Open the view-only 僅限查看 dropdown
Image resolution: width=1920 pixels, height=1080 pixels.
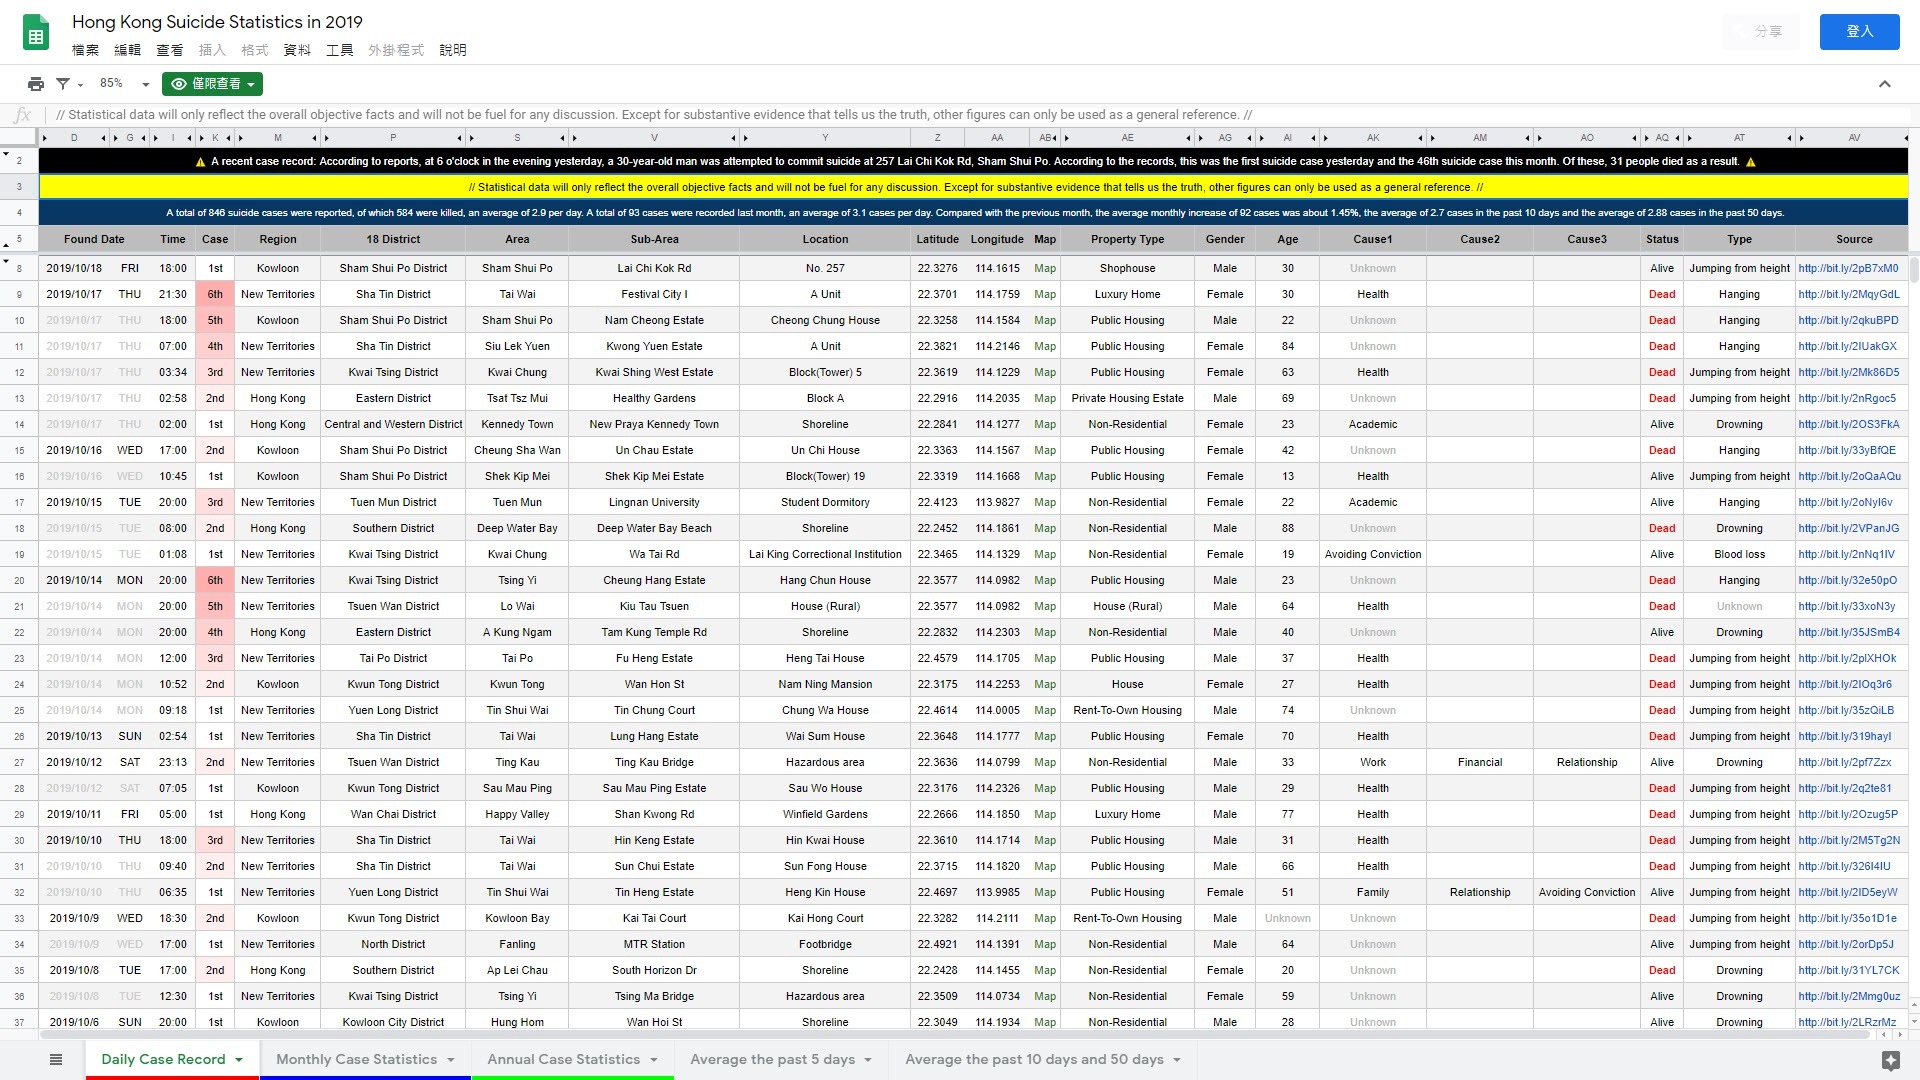(212, 84)
